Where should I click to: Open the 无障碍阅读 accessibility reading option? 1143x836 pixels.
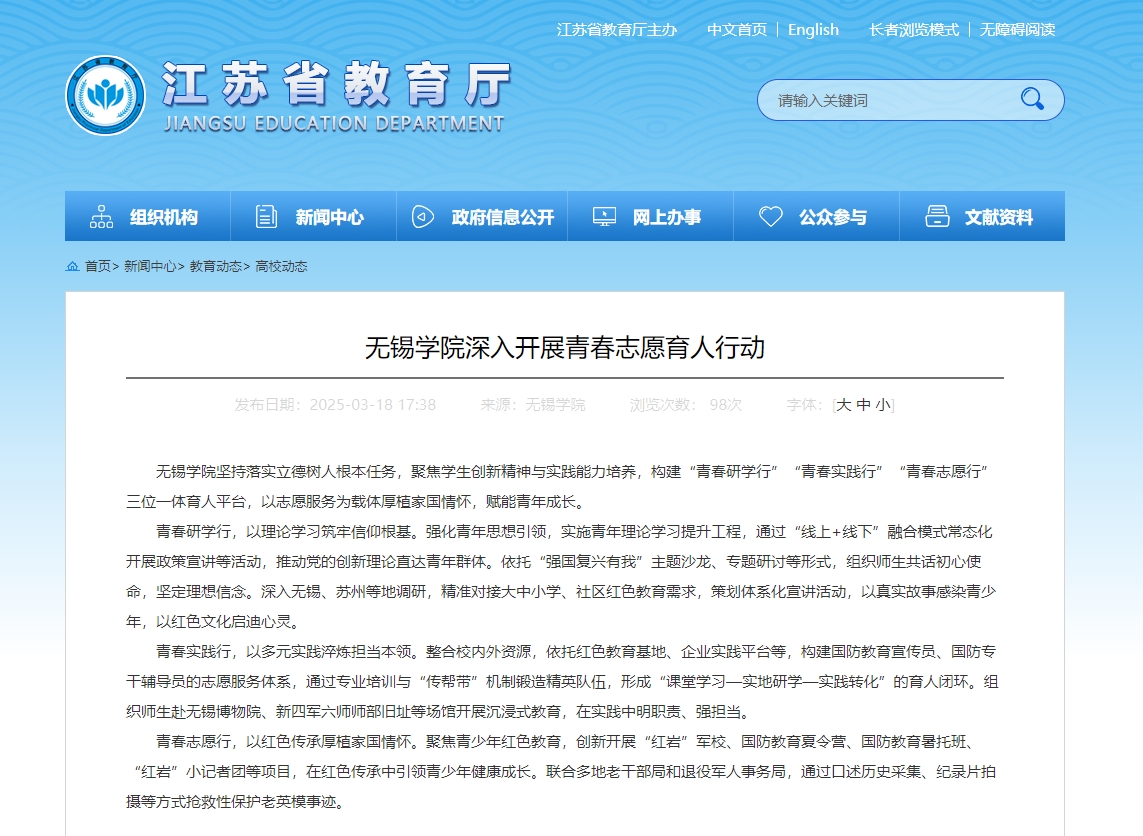click(x=1017, y=30)
